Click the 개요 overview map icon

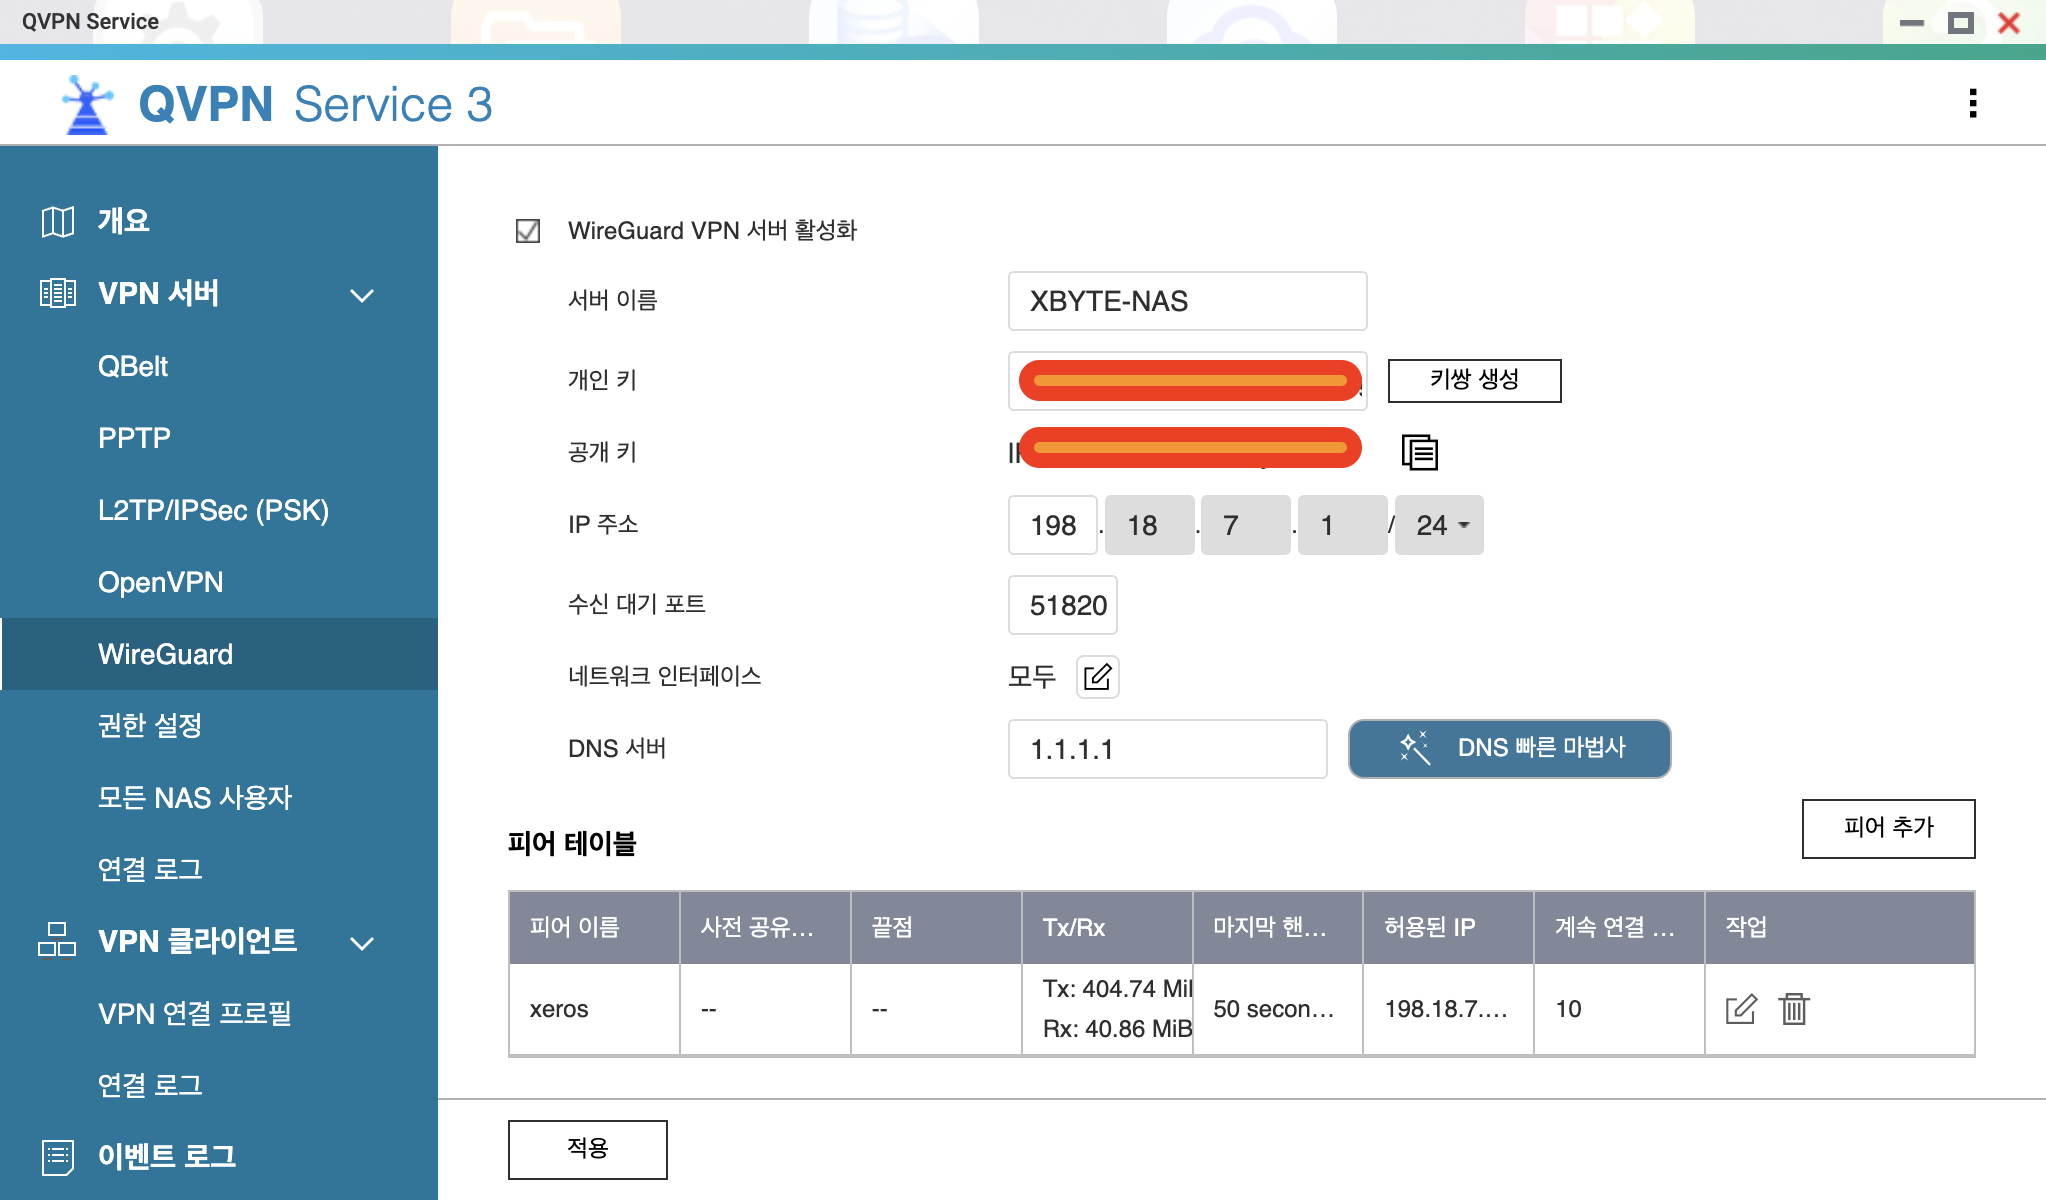pyautogui.click(x=58, y=221)
